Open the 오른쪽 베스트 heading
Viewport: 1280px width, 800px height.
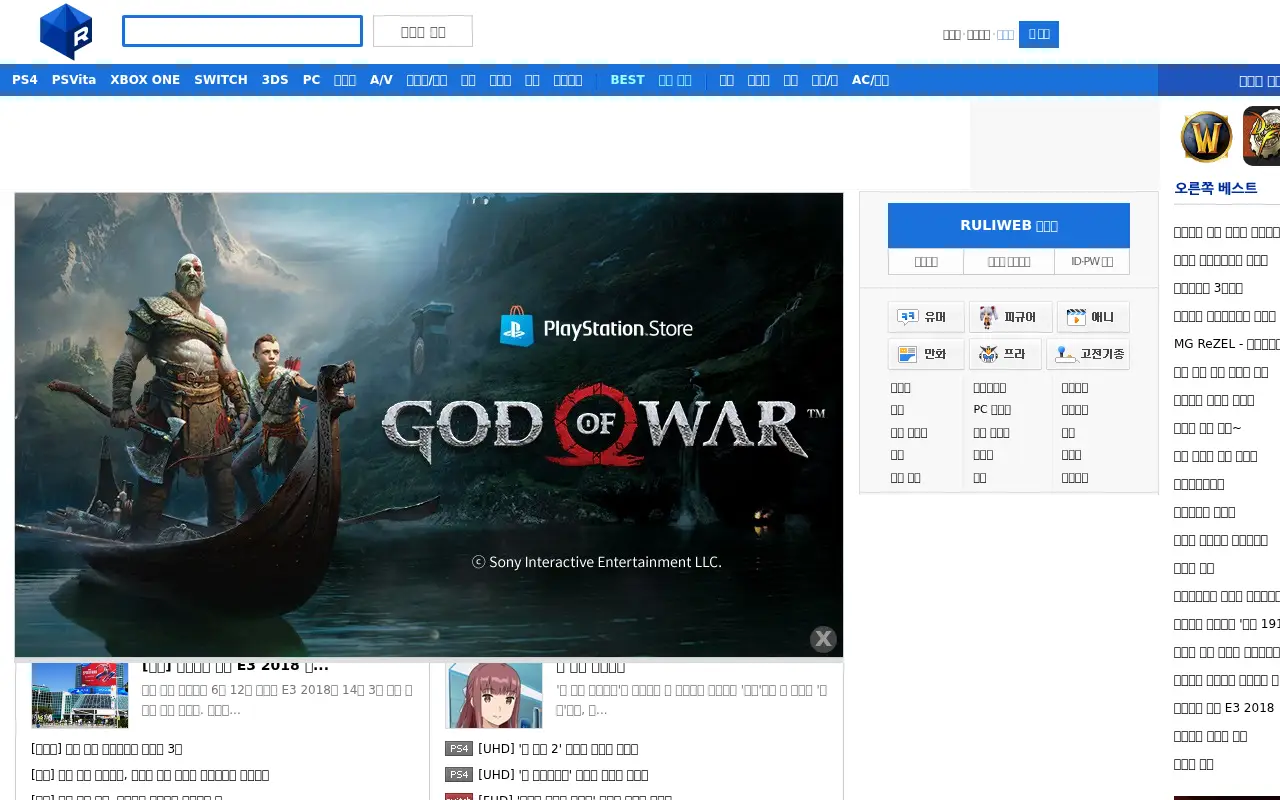[x=1216, y=188]
